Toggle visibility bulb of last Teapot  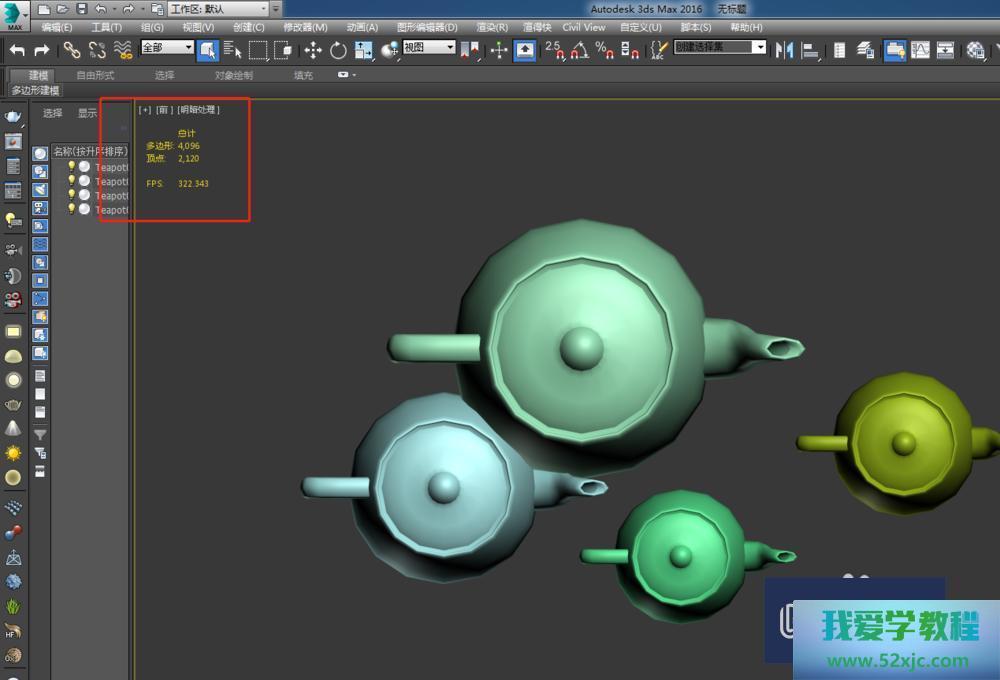coord(72,209)
